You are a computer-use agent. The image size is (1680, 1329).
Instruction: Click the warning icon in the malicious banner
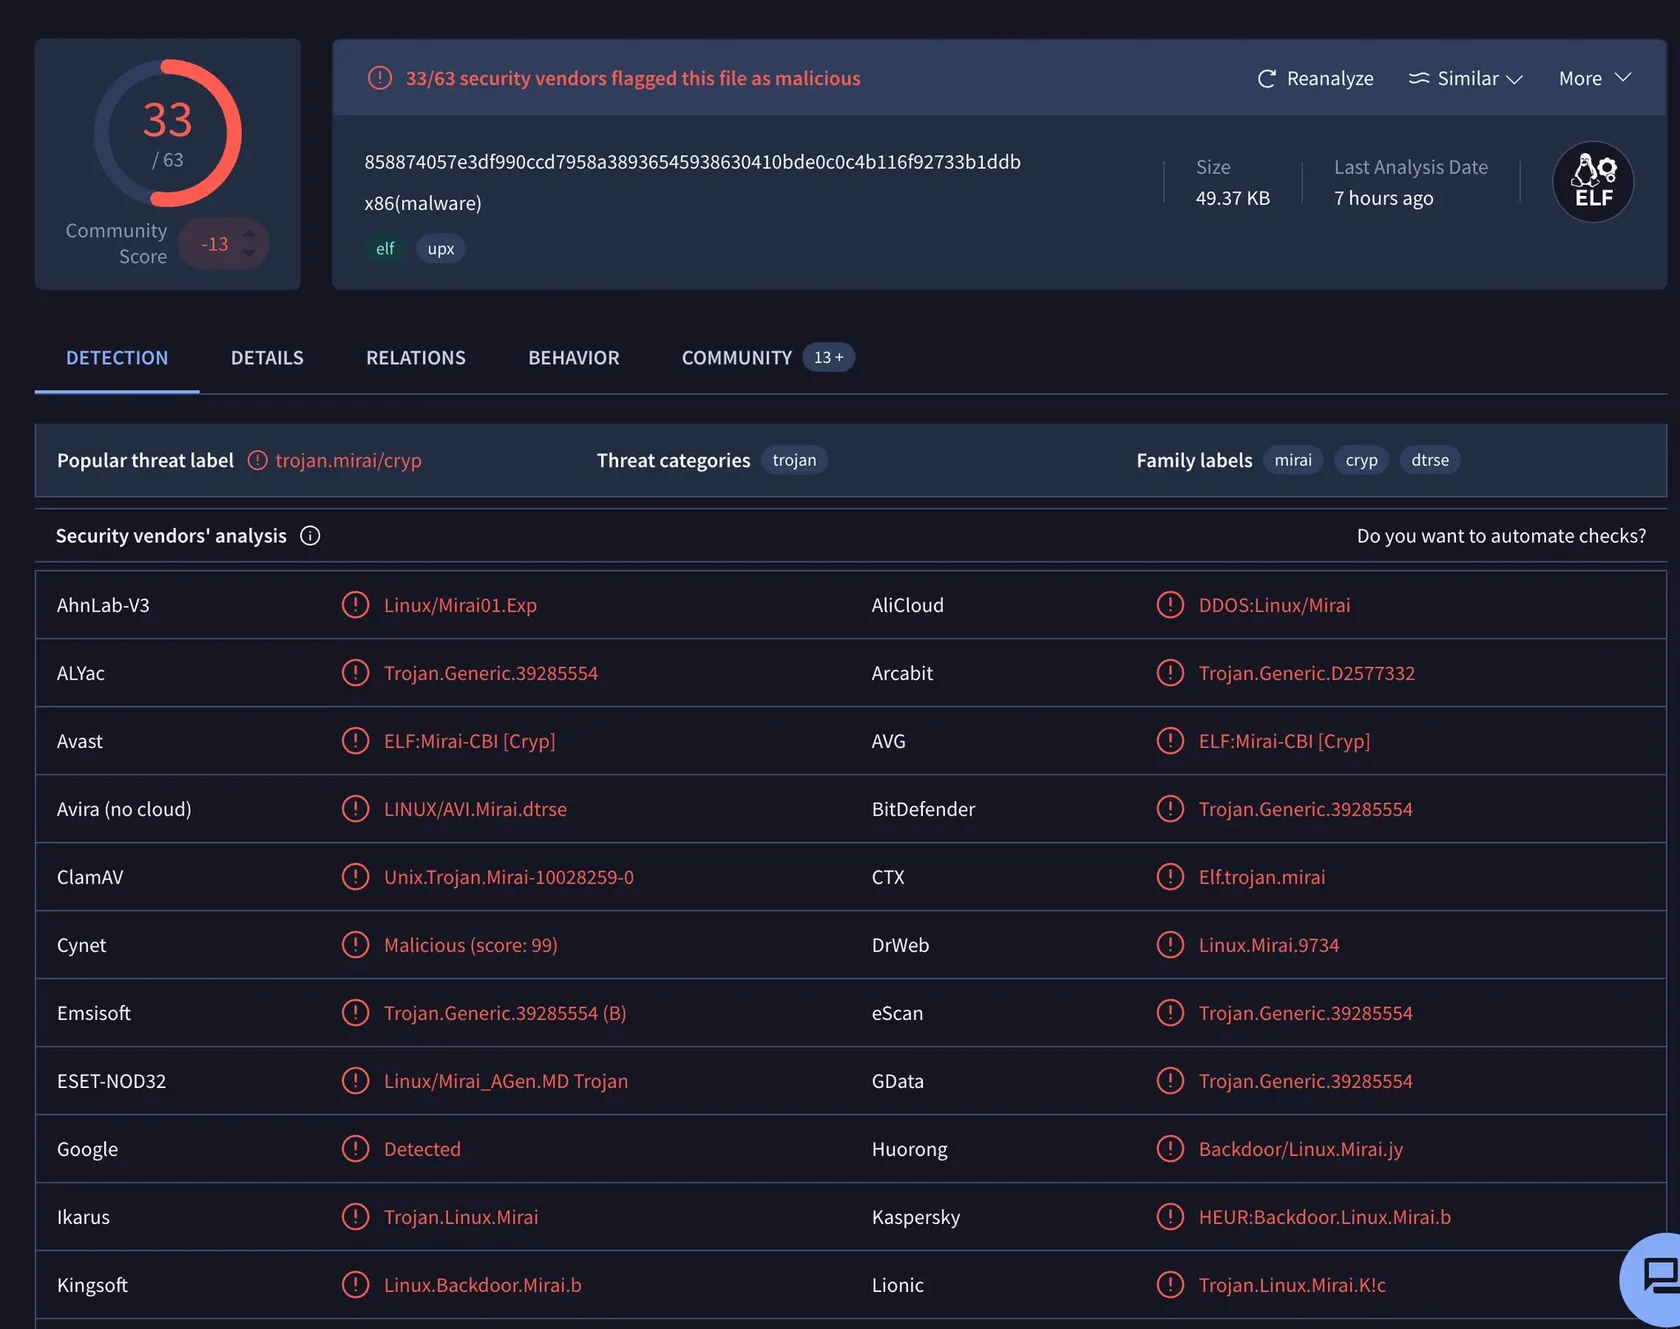380,78
